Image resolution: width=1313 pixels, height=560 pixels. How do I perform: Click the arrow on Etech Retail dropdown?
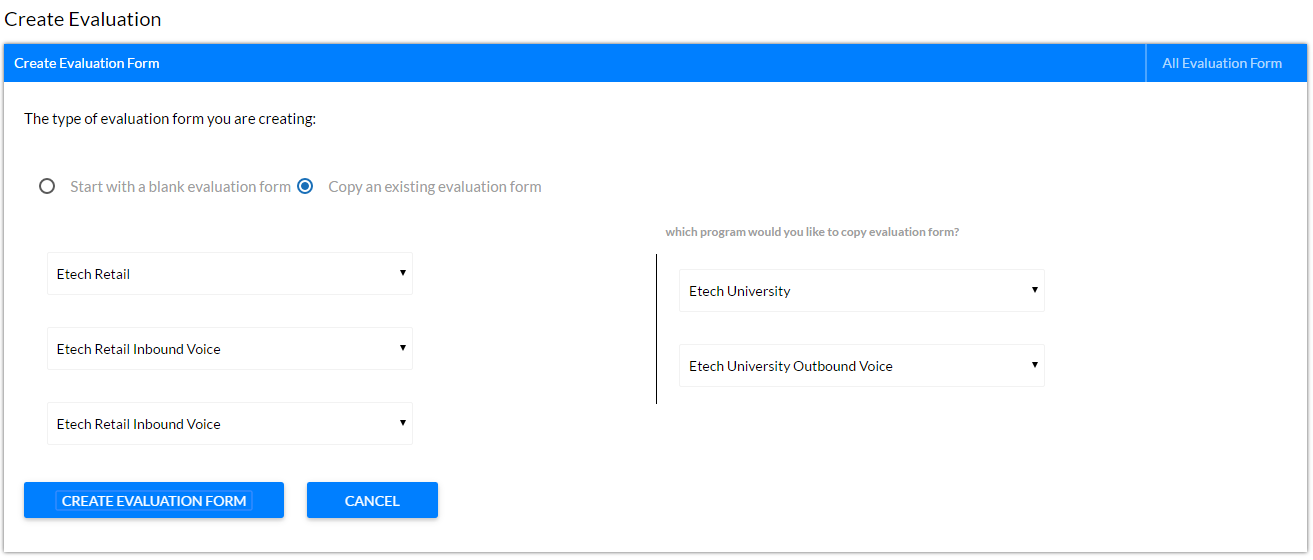(402, 273)
